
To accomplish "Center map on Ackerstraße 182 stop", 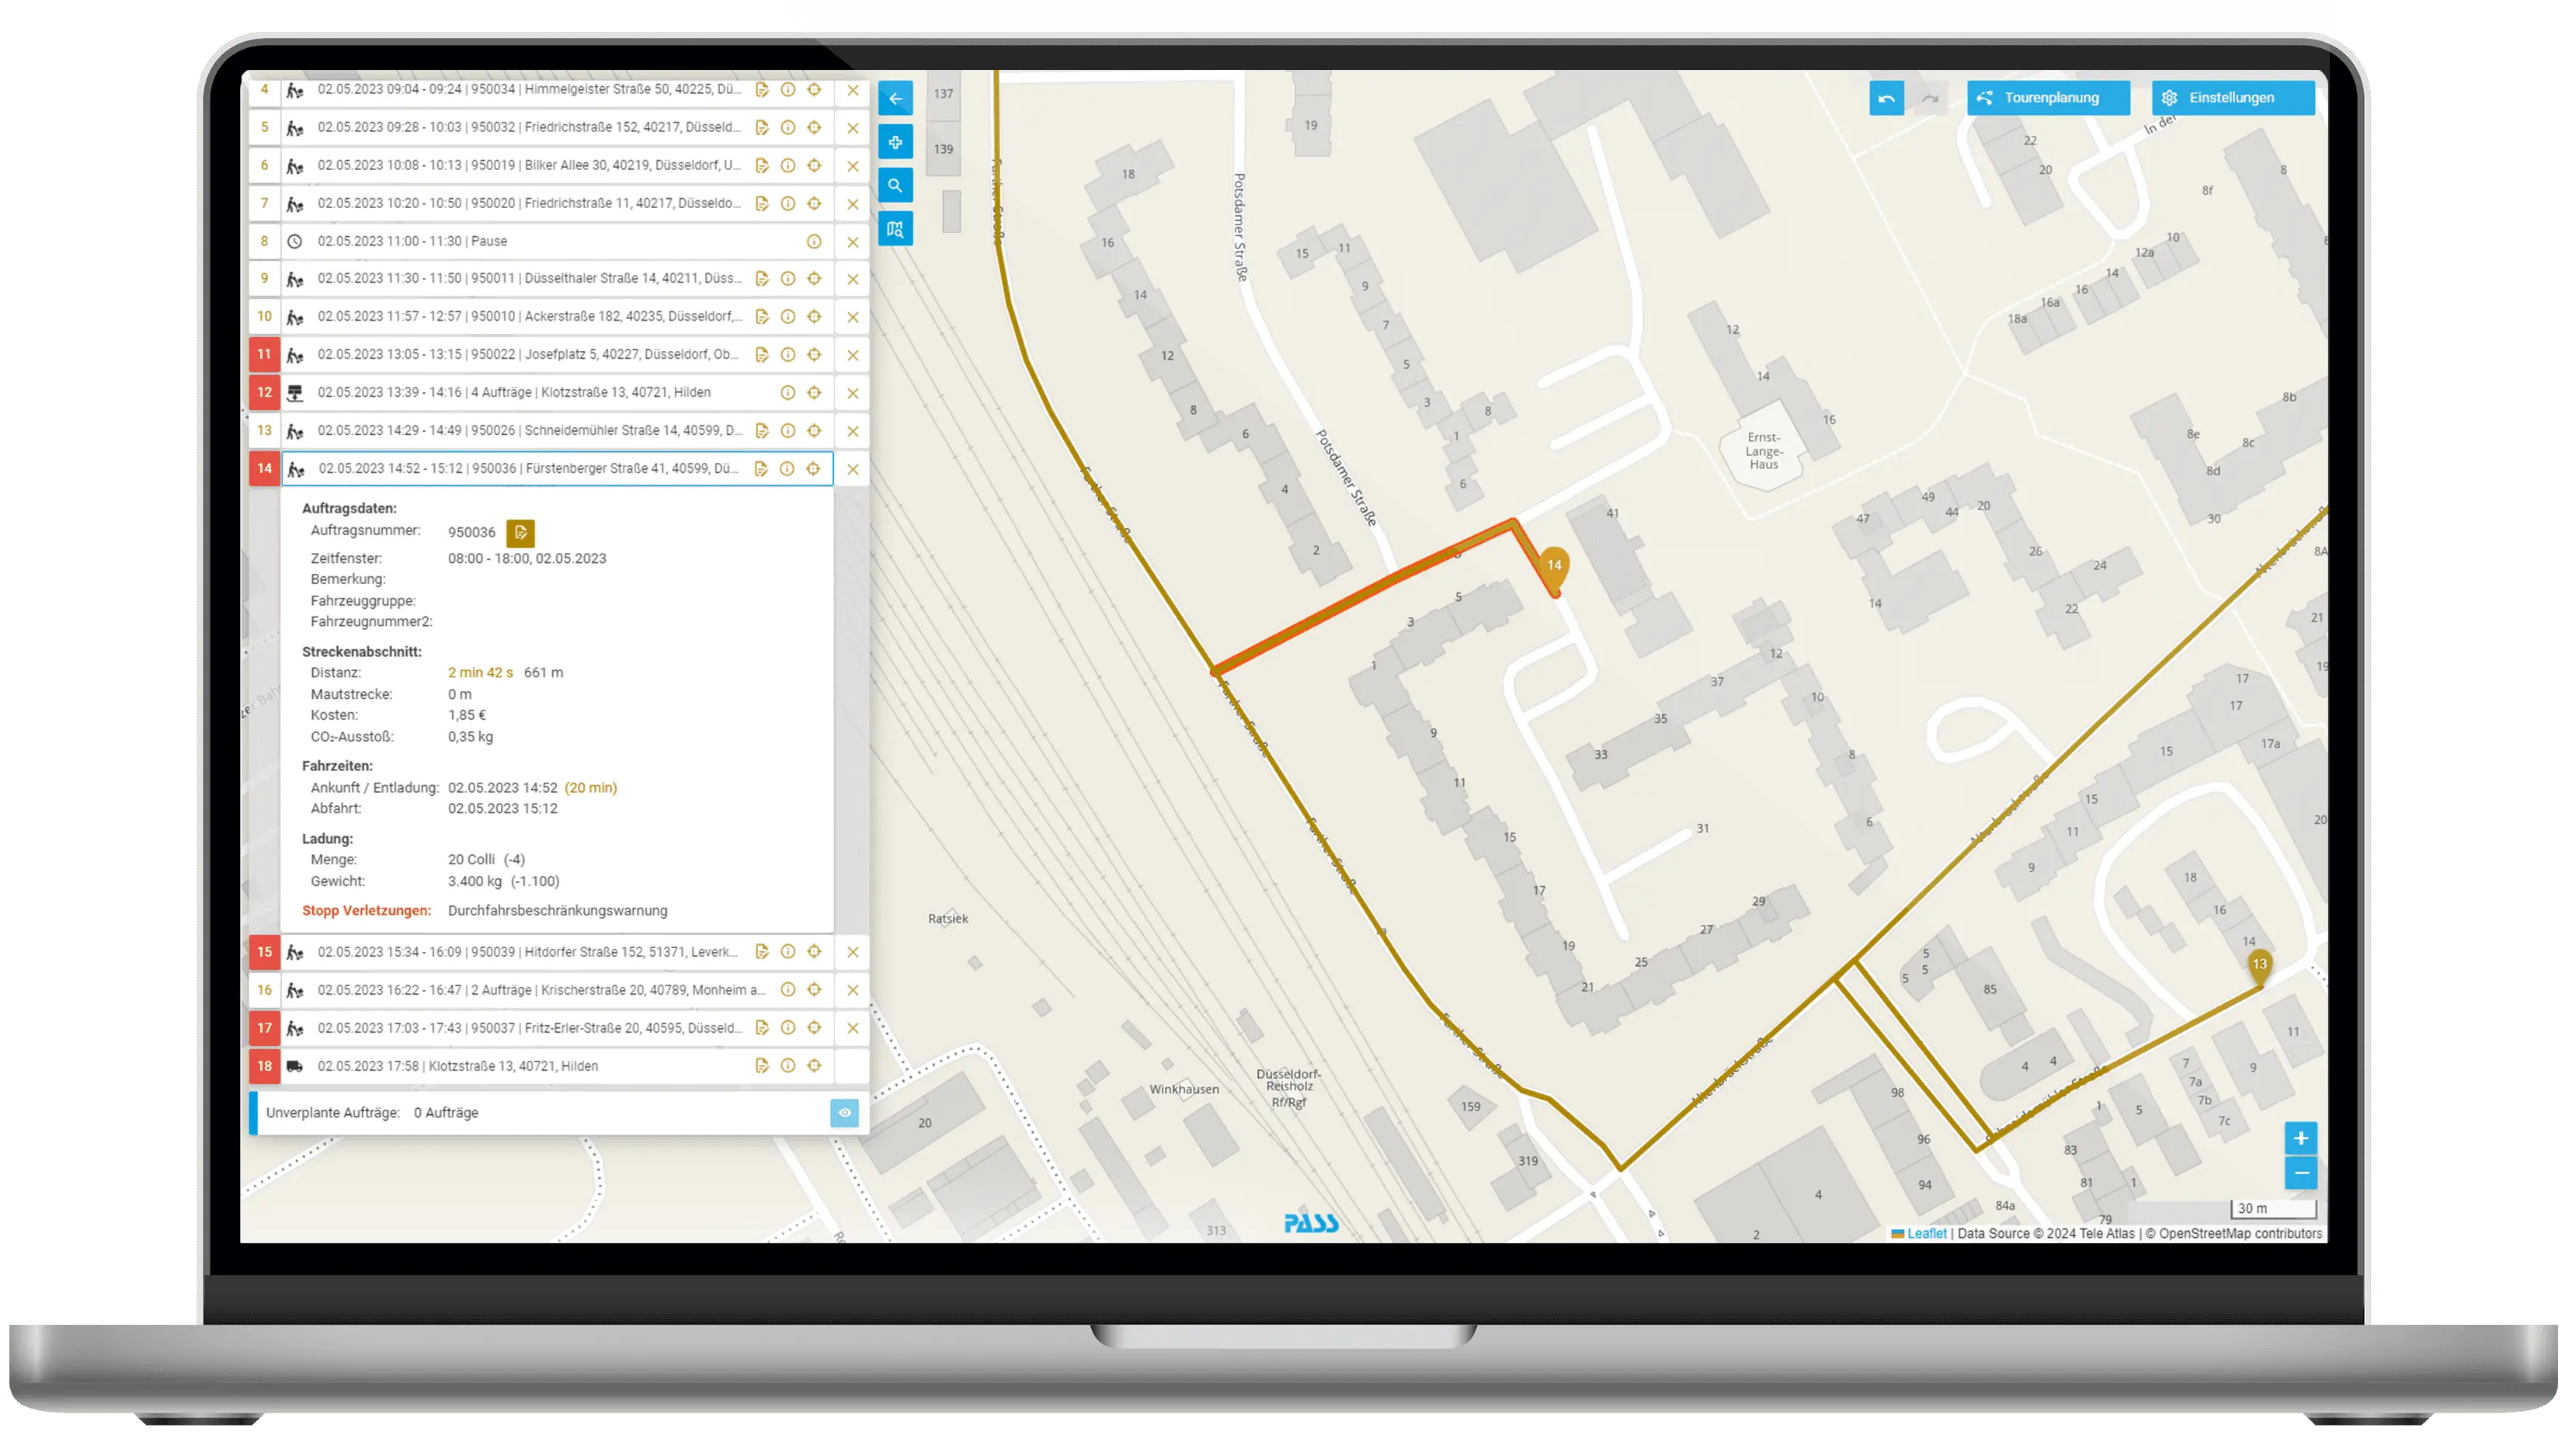I will [814, 317].
